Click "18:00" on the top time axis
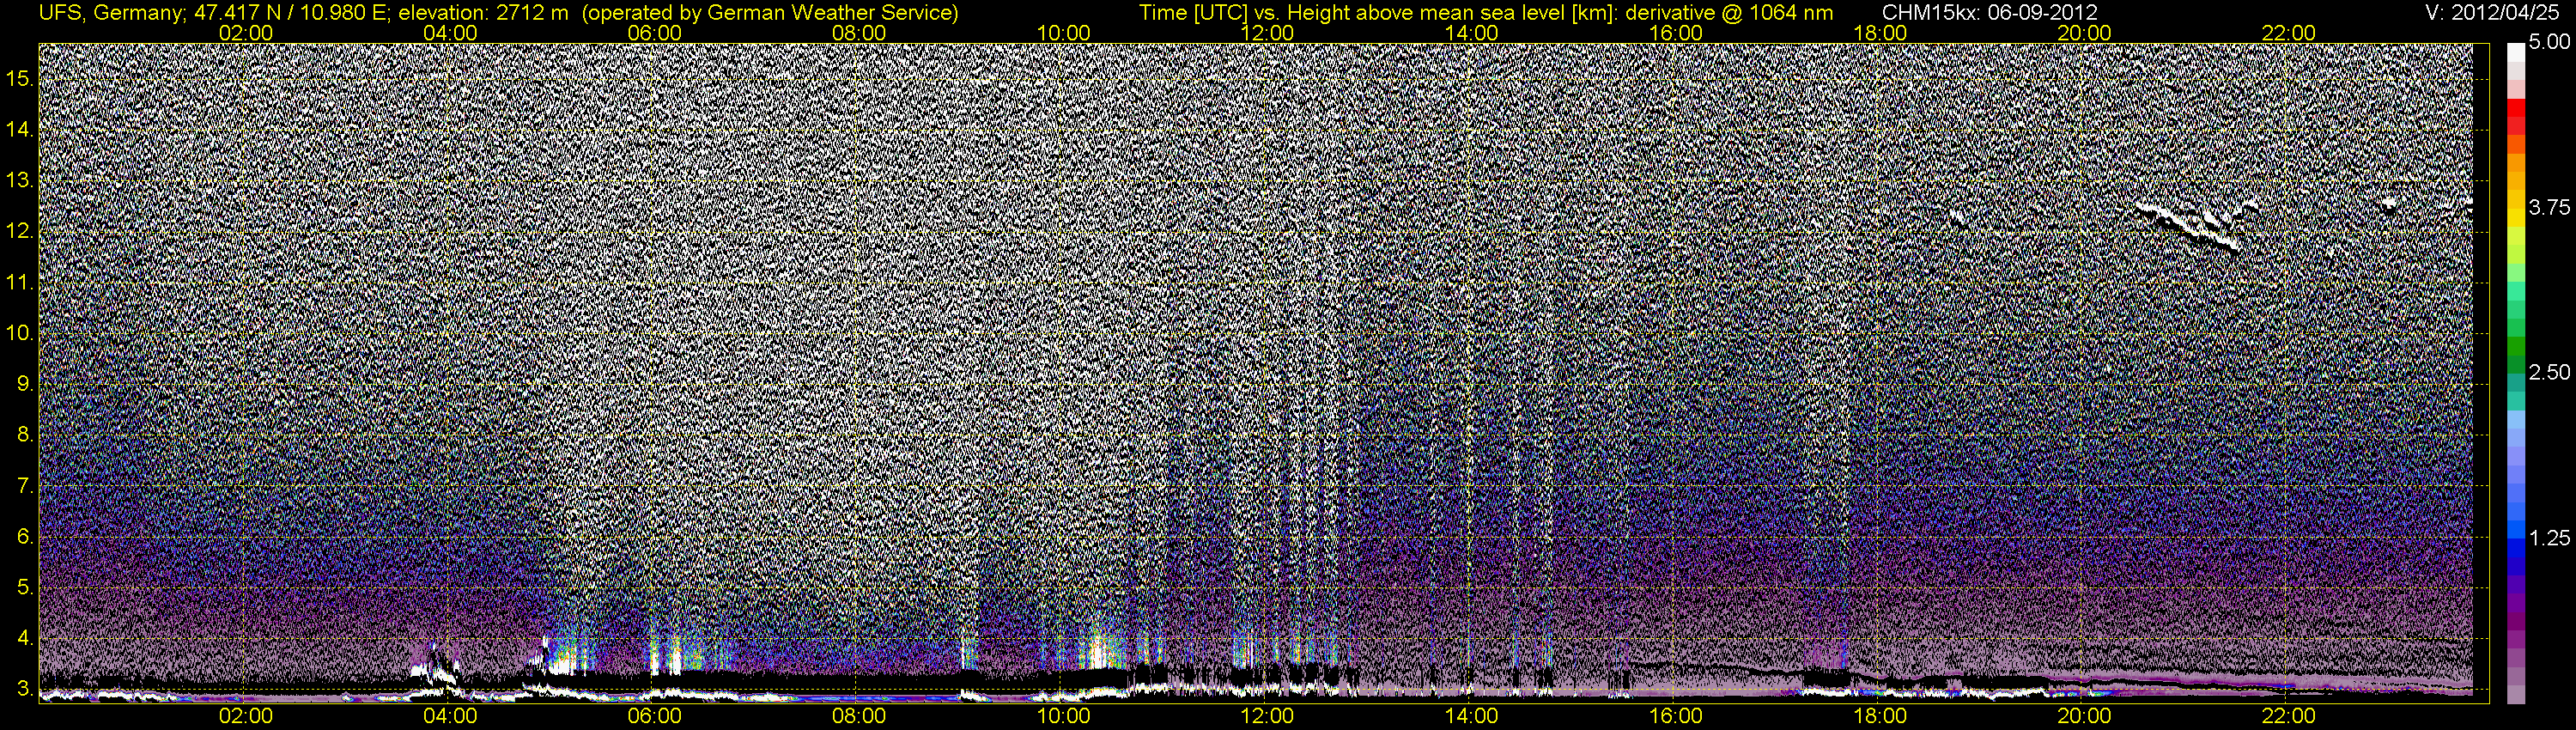The width and height of the screenshot is (2576, 730). (x=1880, y=33)
